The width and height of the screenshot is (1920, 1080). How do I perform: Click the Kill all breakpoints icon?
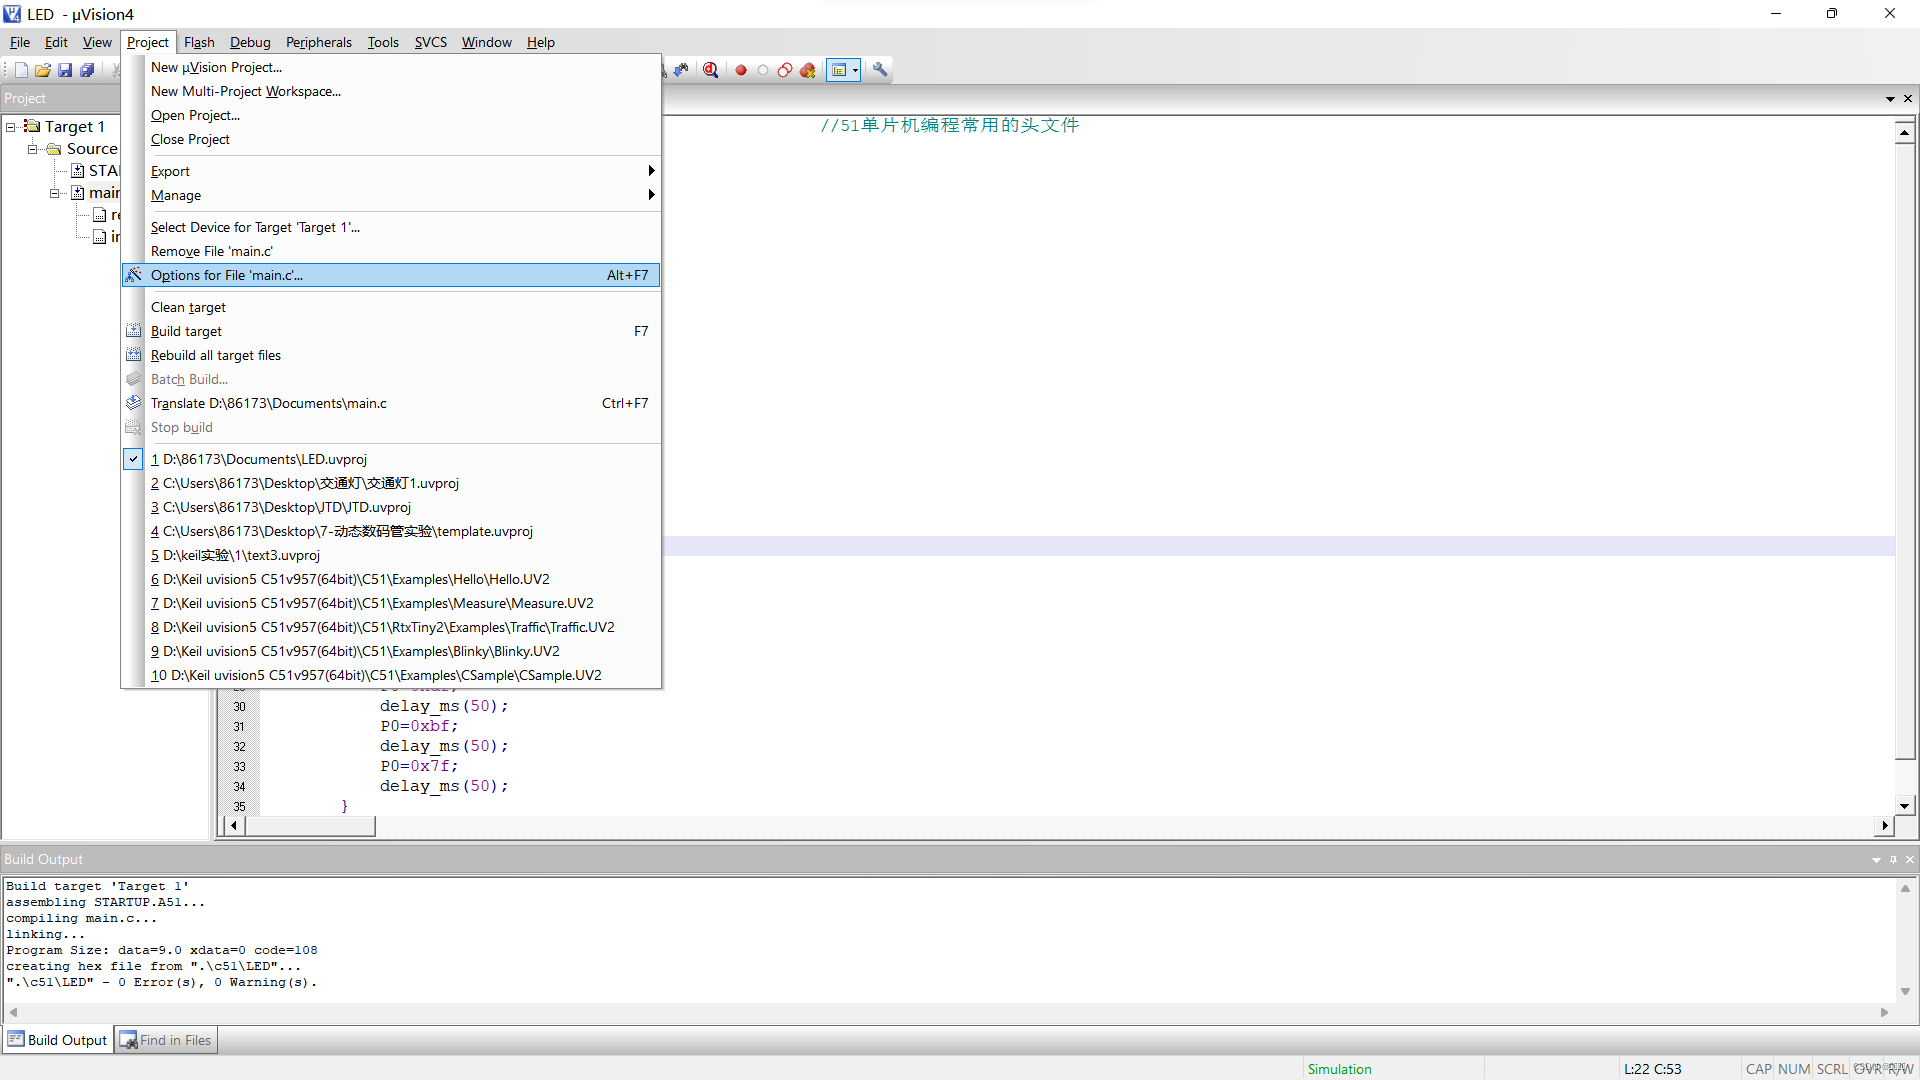coord(808,70)
